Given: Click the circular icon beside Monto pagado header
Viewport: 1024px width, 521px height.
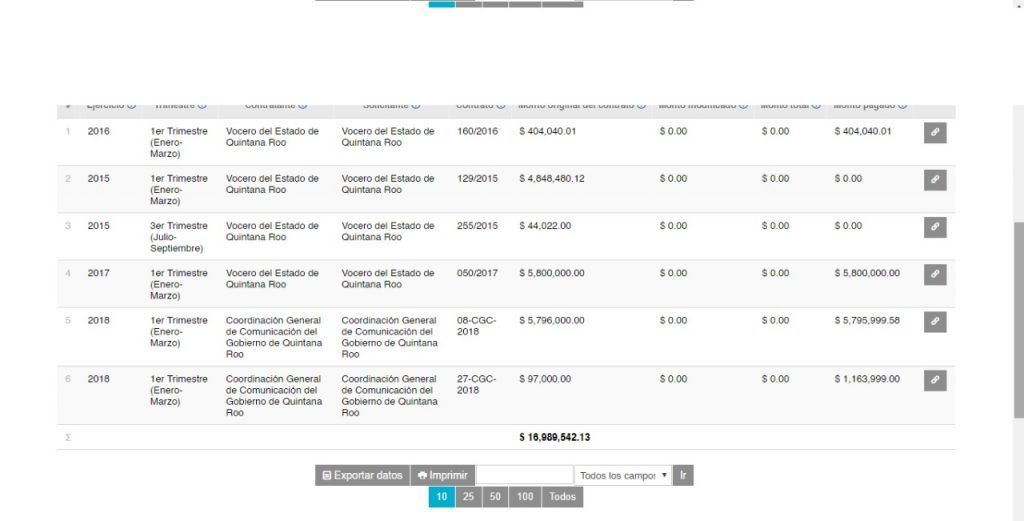Looking at the screenshot, I should [x=902, y=105].
